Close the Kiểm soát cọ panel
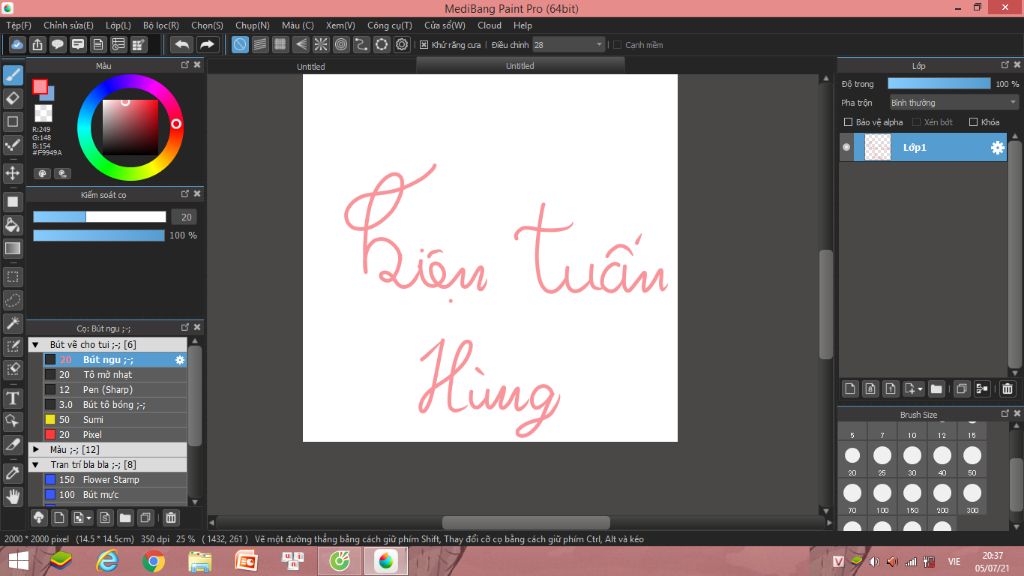 click(197, 194)
